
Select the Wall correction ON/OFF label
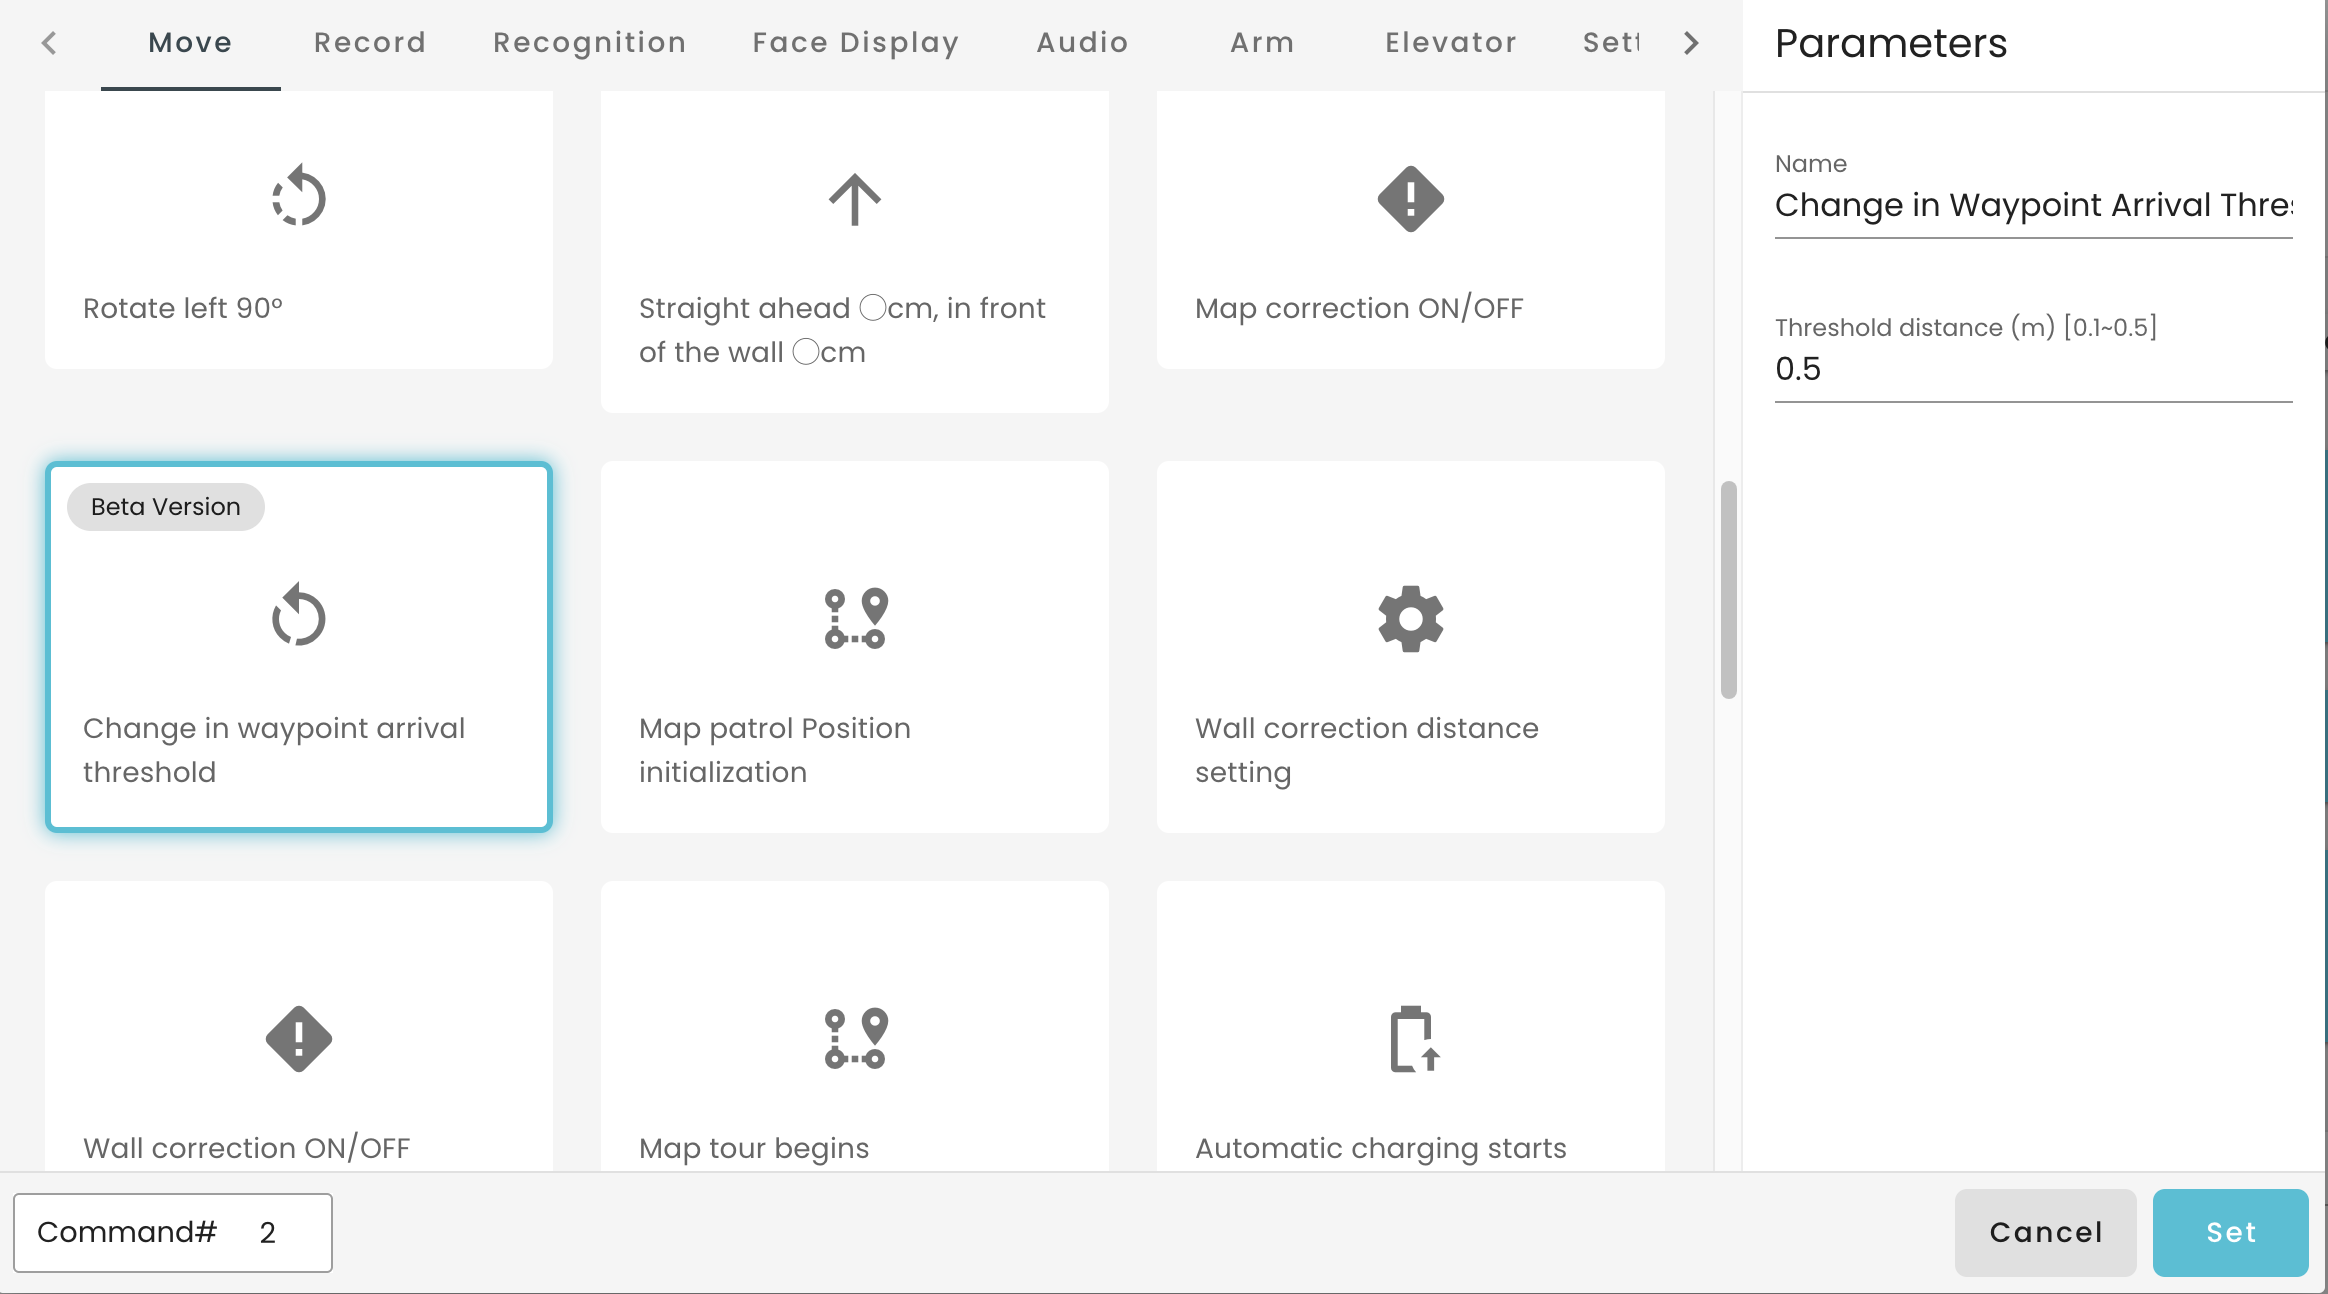[247, 1148]
